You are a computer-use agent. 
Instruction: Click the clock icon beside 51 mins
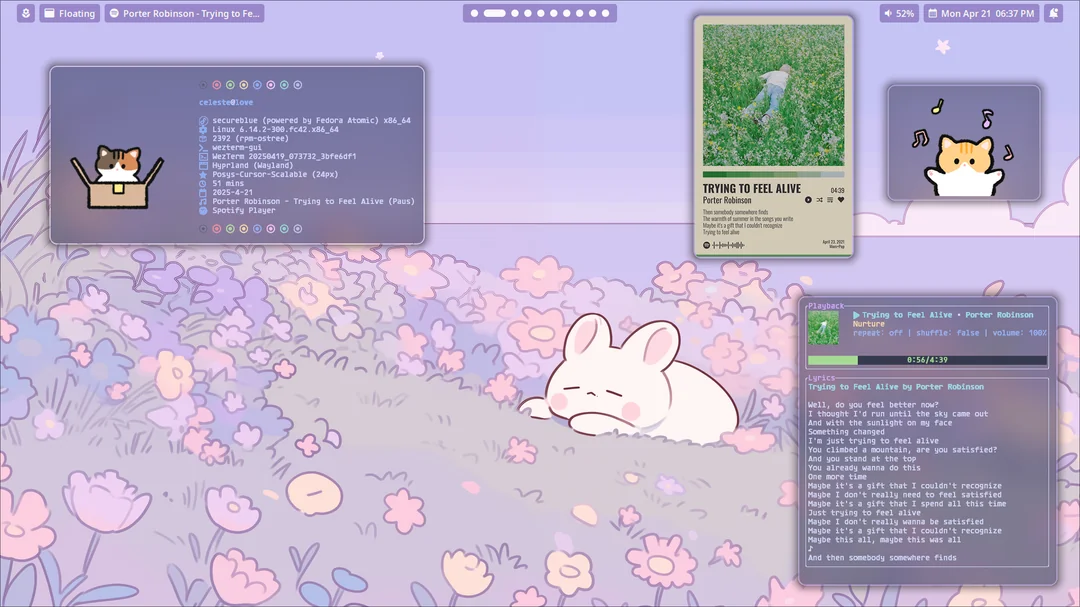tap(203, 183)
